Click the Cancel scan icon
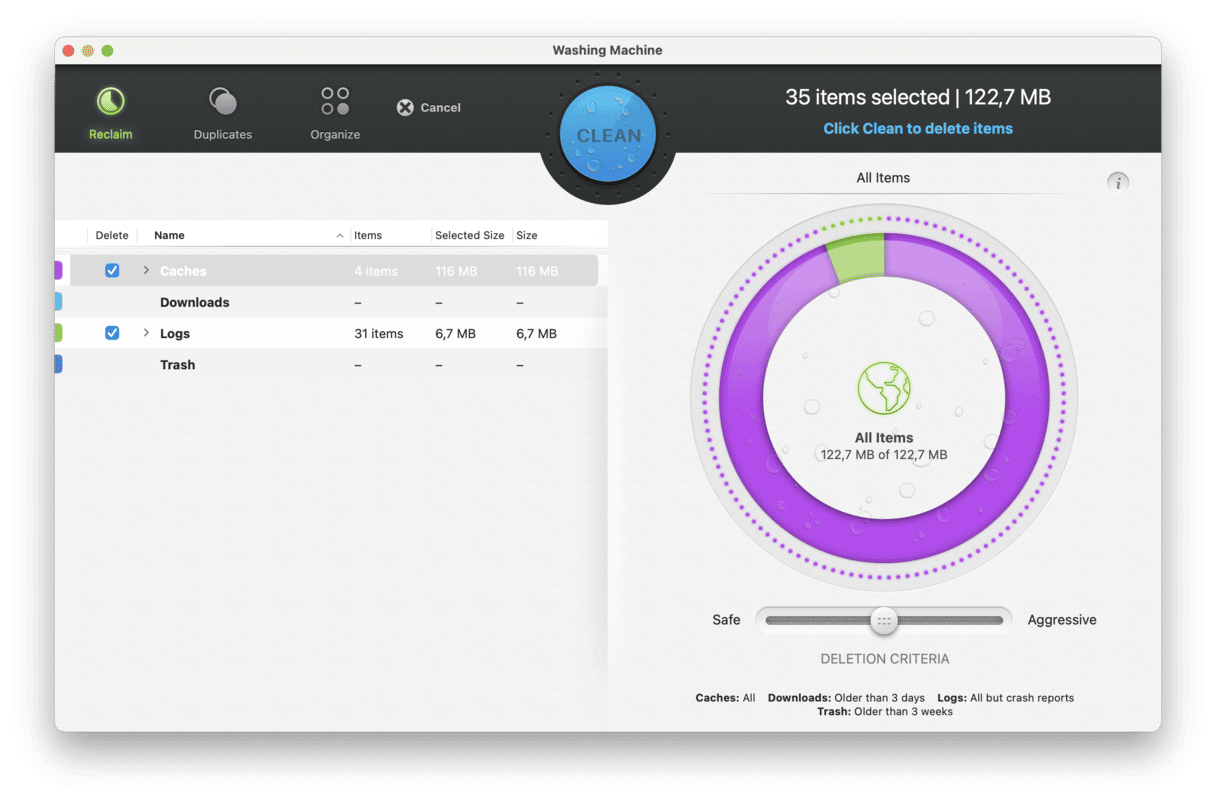Image resolution: width=1216 pixels, height=804 pixels. click(405, 107)
